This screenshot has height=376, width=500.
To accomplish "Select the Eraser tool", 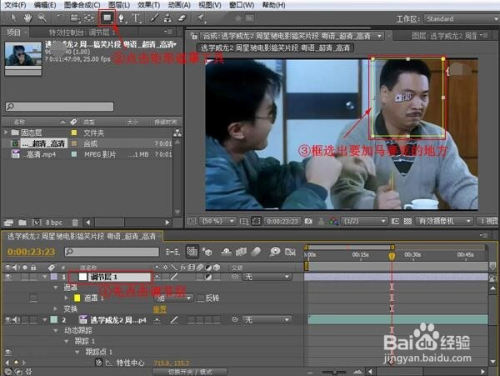I will pyautogui.click(x=182, y=18).
